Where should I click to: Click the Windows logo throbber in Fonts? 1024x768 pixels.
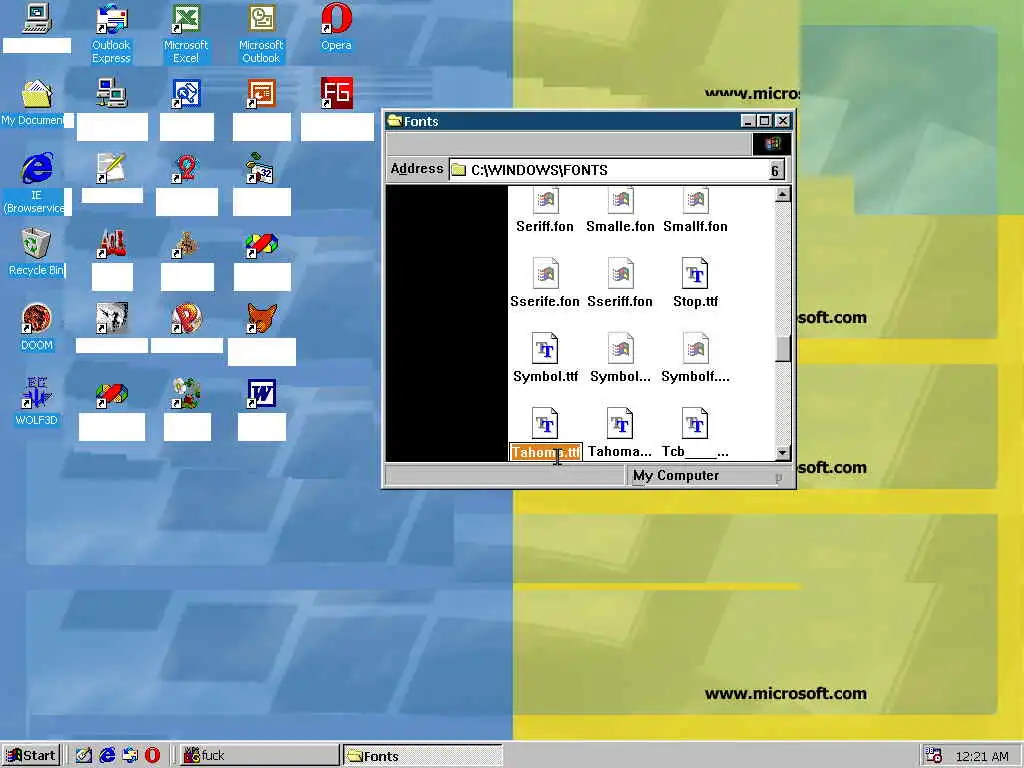coord(772,144)
